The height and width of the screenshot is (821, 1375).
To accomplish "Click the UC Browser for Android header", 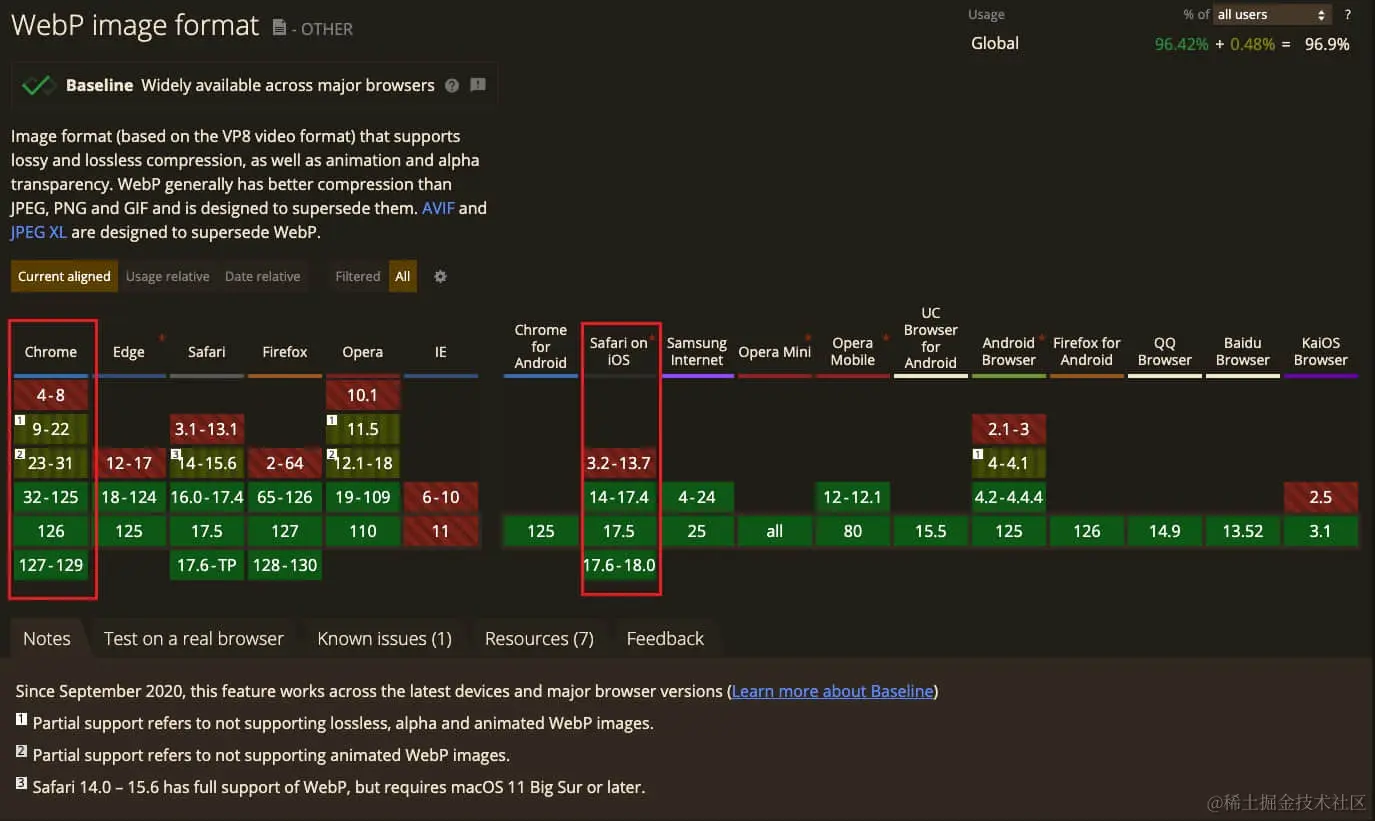I will coord(931,338).
